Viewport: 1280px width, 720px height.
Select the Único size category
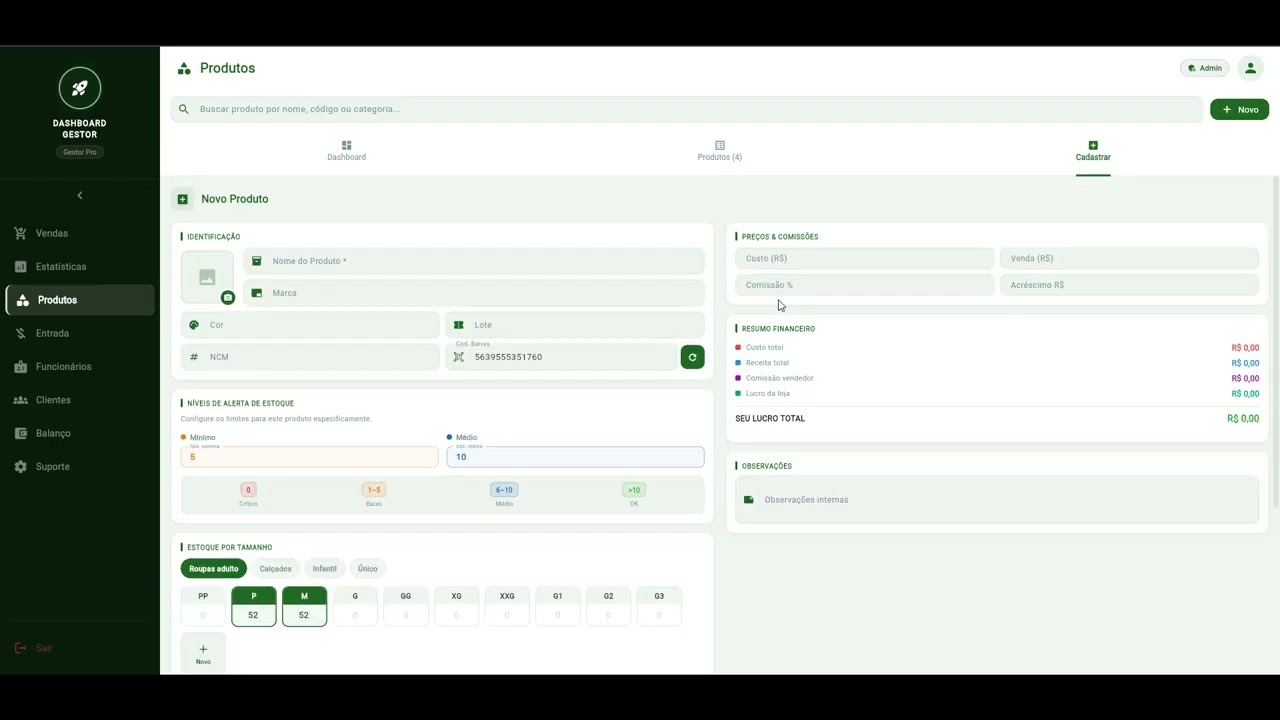pyautogui.click(x=368, y=569)
